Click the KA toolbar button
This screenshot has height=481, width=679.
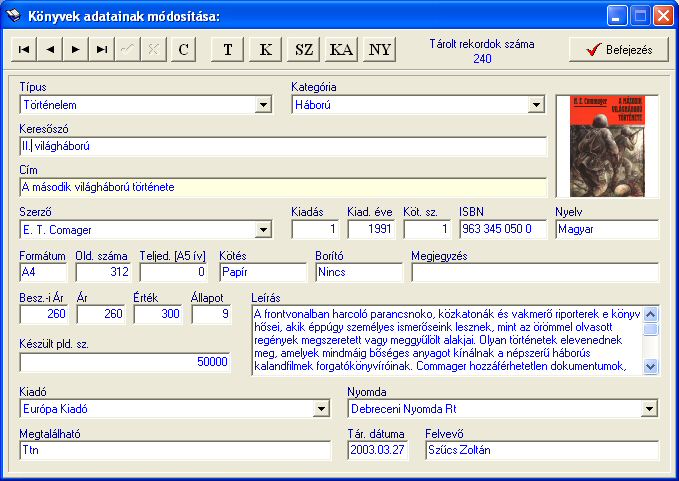tap(341, 49)
